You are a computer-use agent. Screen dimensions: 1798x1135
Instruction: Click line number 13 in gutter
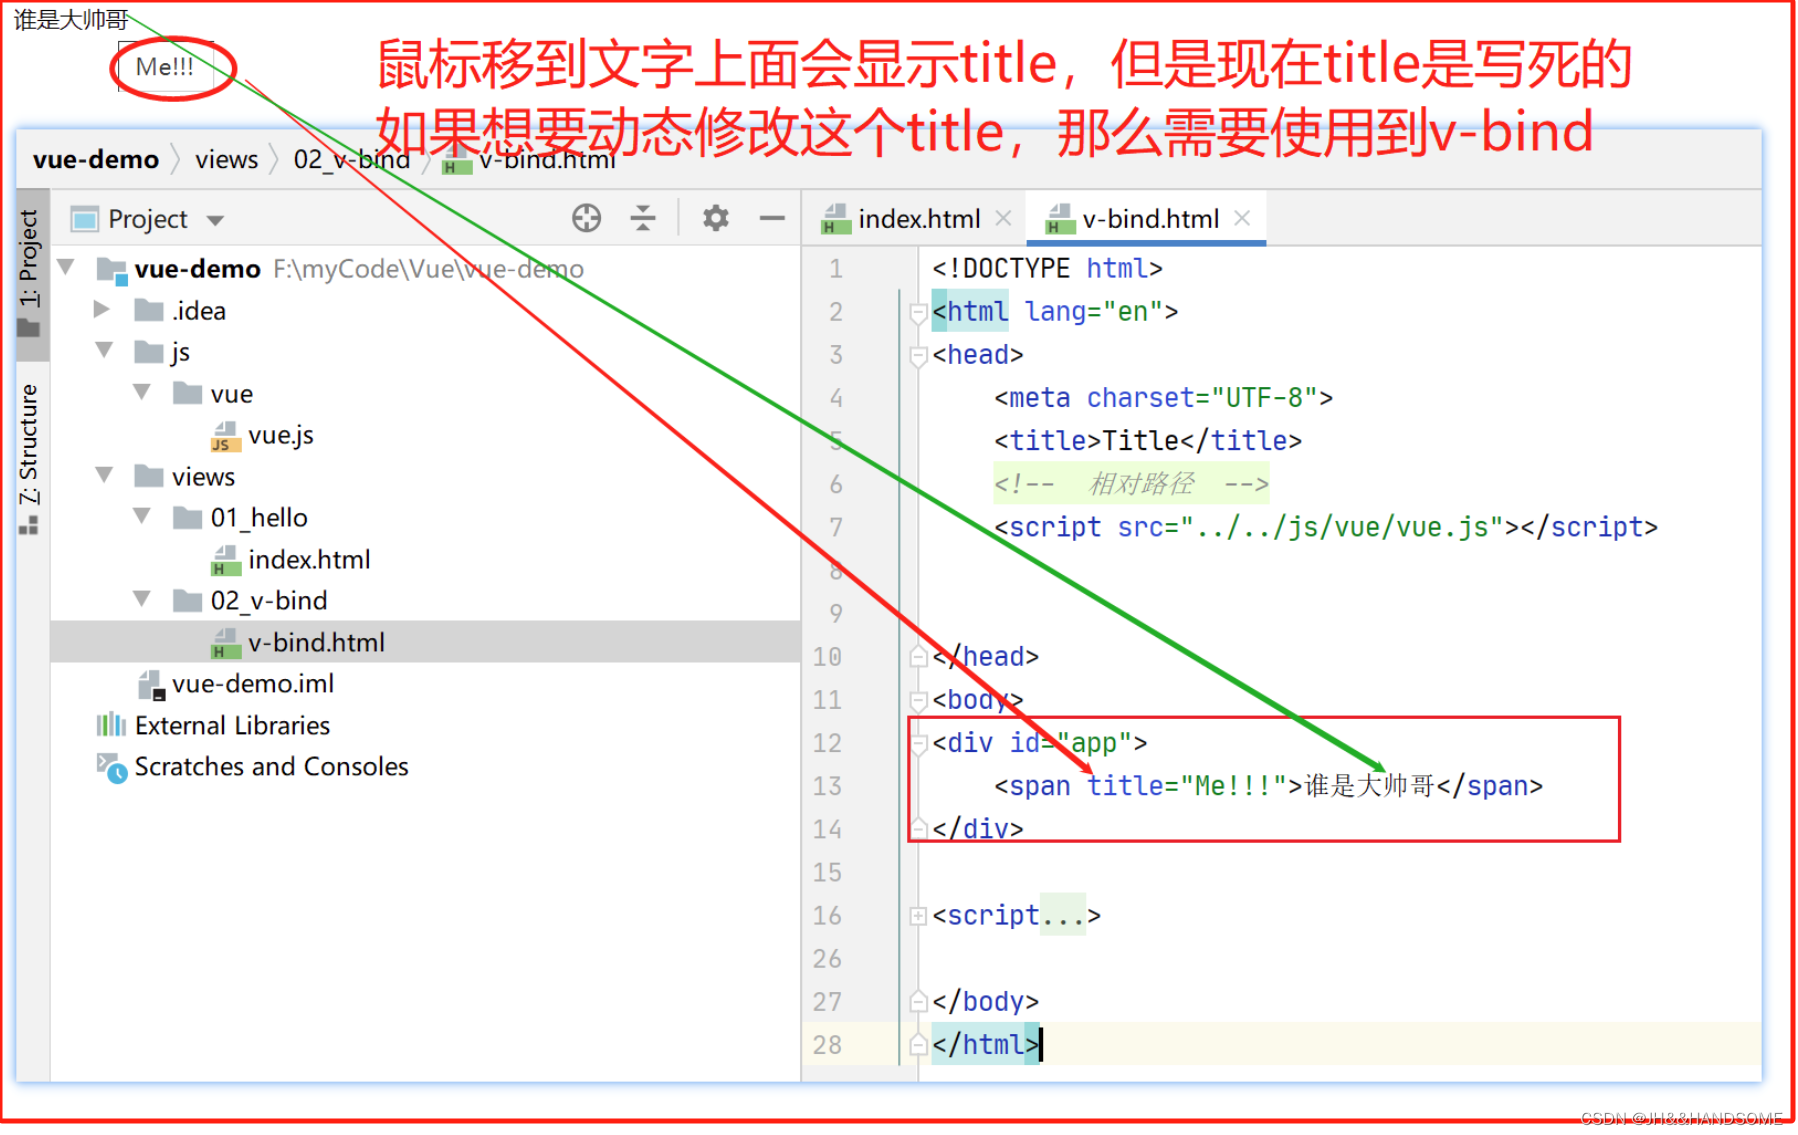click(x=827, y=786)
